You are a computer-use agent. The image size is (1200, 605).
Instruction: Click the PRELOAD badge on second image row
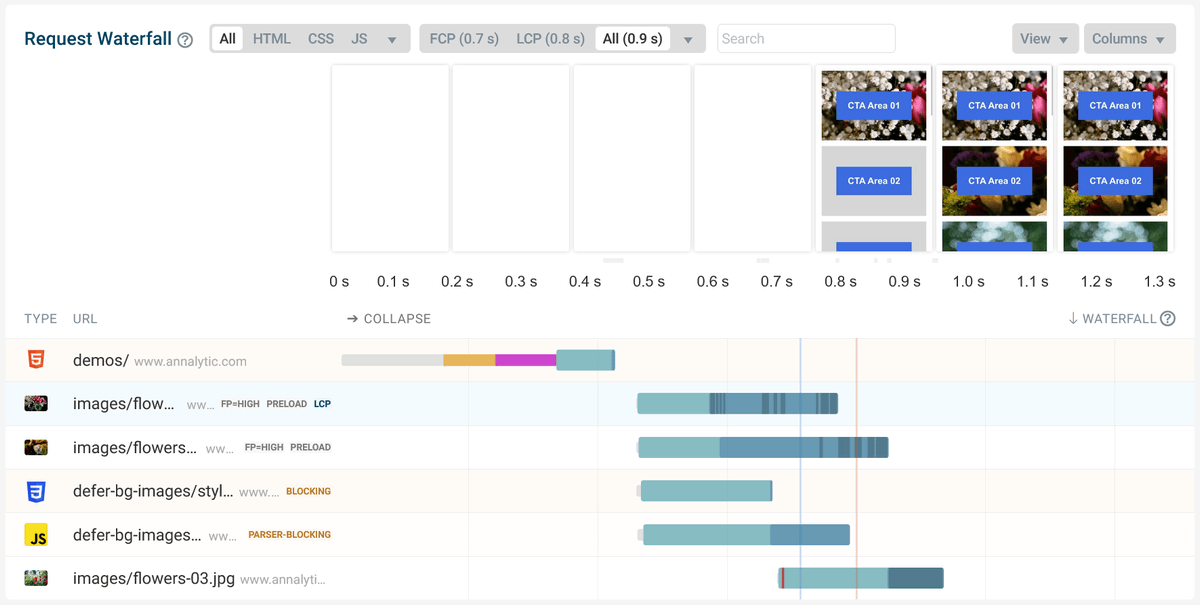pyautogui.click(x=311, y=448)
